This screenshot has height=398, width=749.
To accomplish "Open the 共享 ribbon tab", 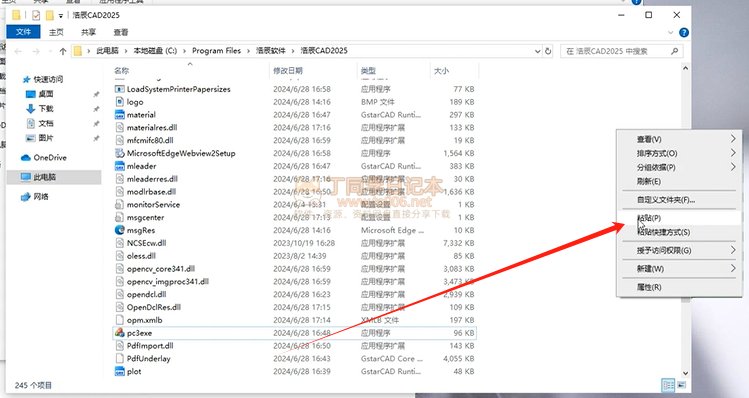I will [88, 32].
